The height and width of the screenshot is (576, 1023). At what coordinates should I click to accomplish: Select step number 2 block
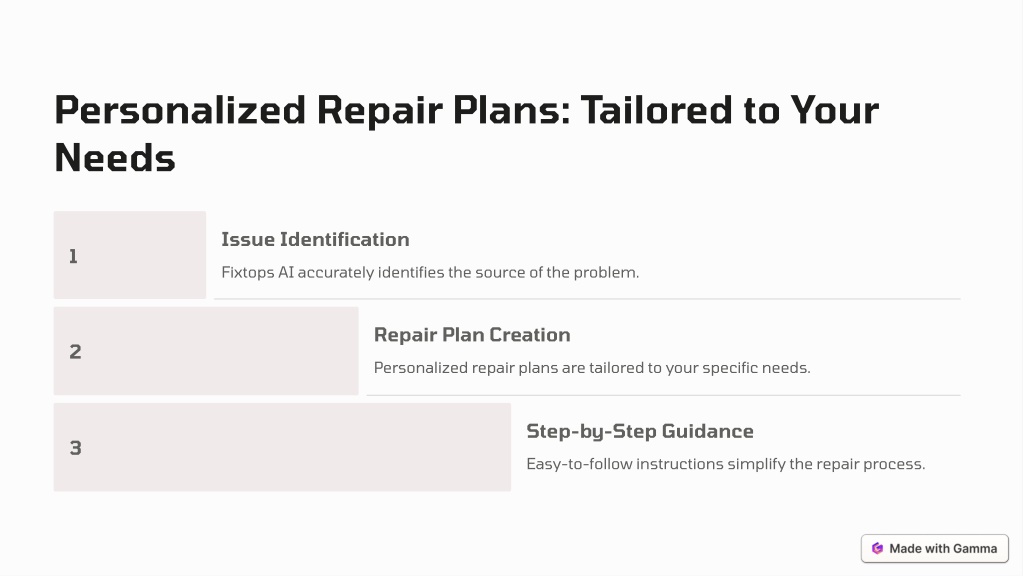(206, 351)
